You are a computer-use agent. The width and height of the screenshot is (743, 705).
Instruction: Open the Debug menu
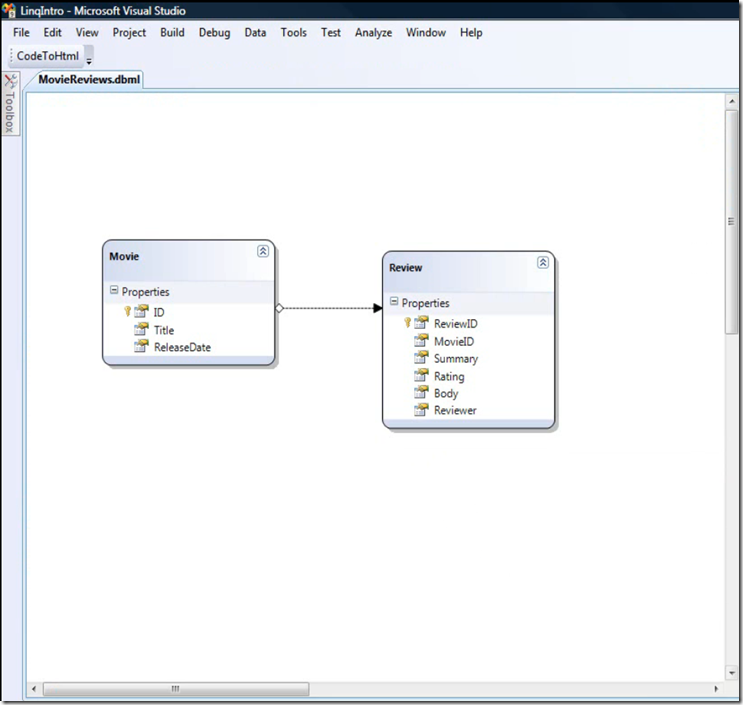214,33
